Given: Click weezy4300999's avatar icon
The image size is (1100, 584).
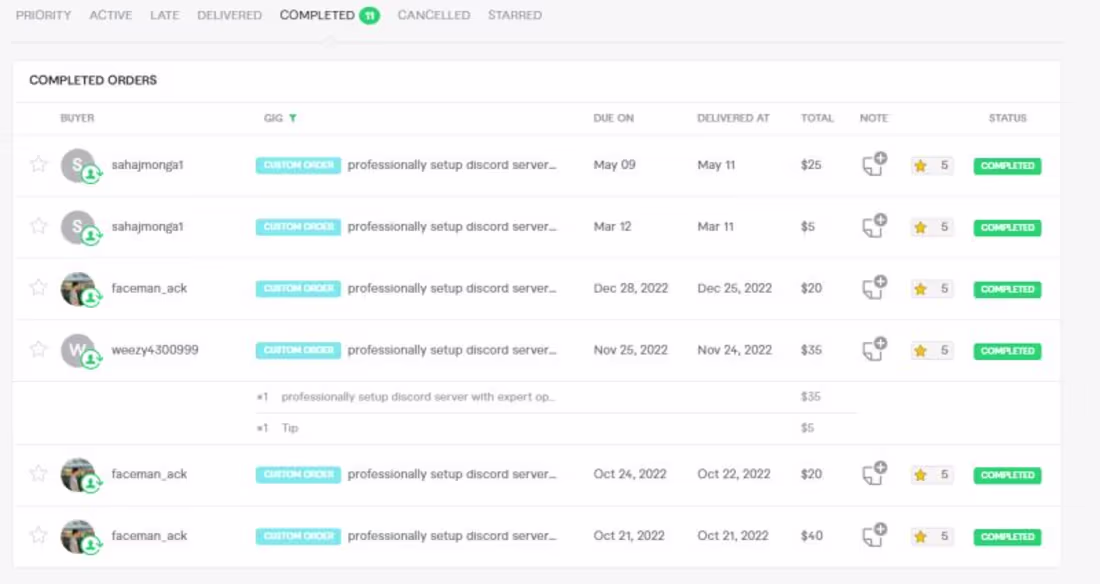Looking at the screenshot, I should 78,350.
